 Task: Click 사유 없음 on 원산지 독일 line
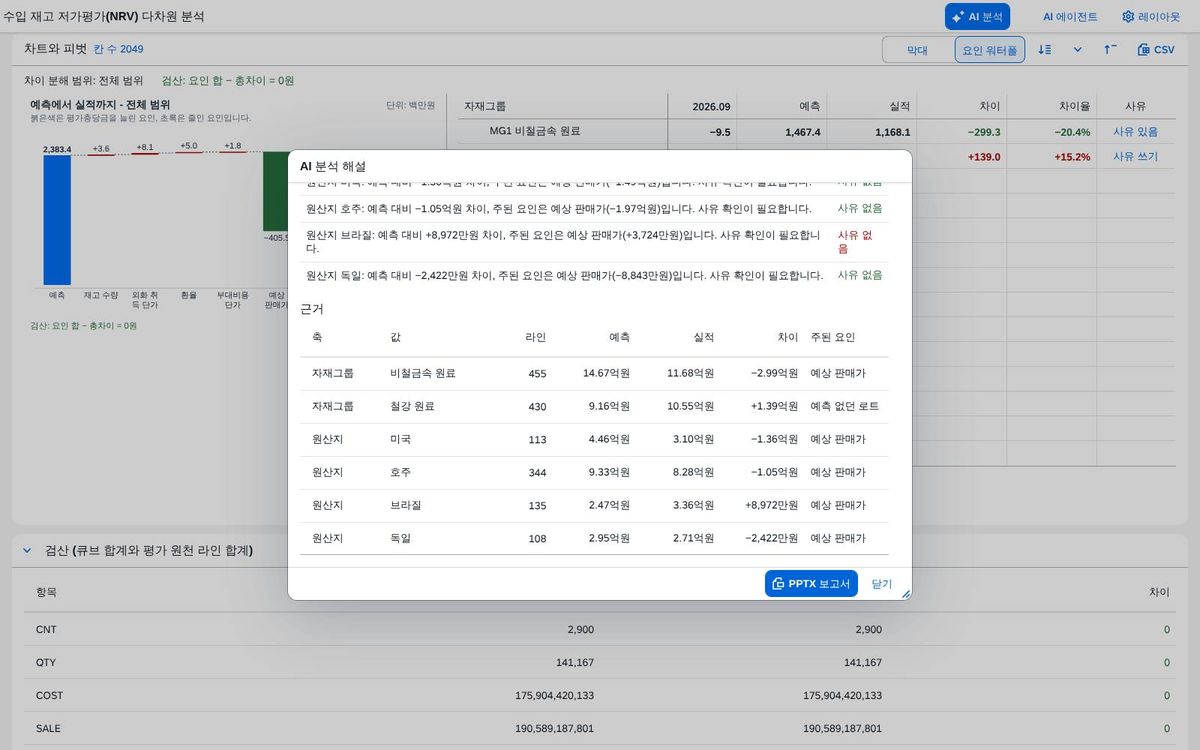pos(860,275)
